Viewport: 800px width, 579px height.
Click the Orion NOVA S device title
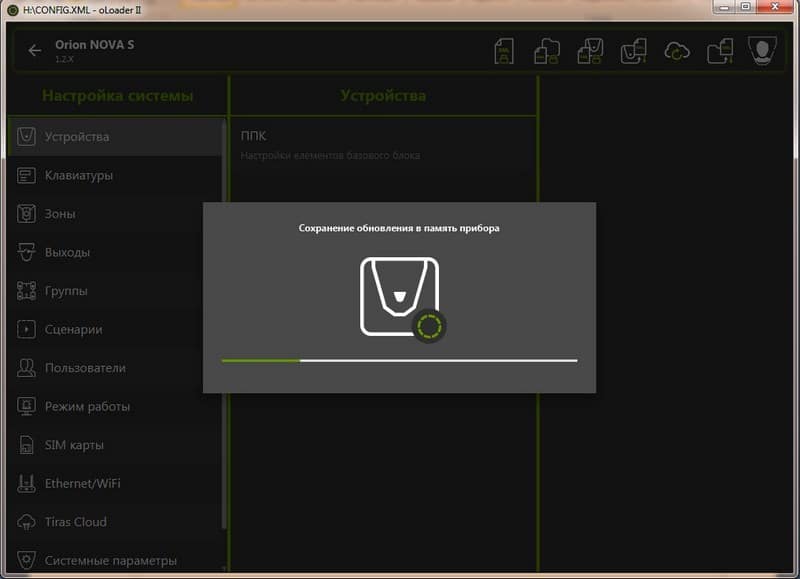click(94, 45)
